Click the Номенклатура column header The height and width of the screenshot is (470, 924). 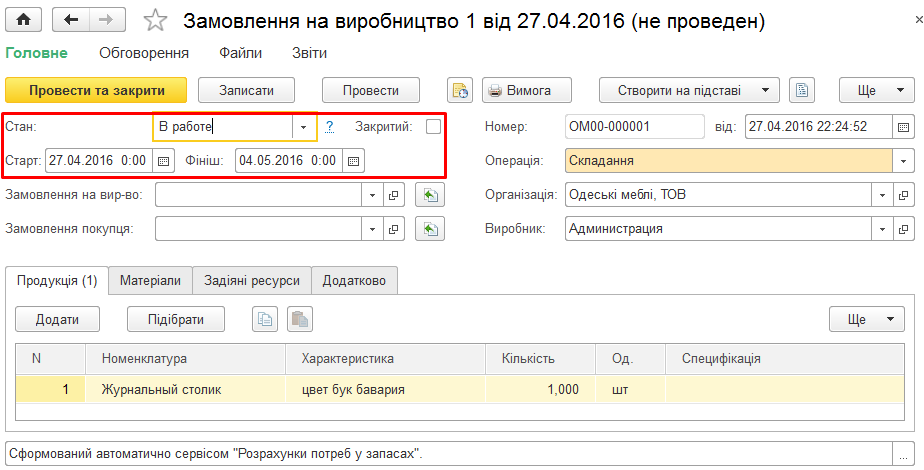tap(186, 359)
